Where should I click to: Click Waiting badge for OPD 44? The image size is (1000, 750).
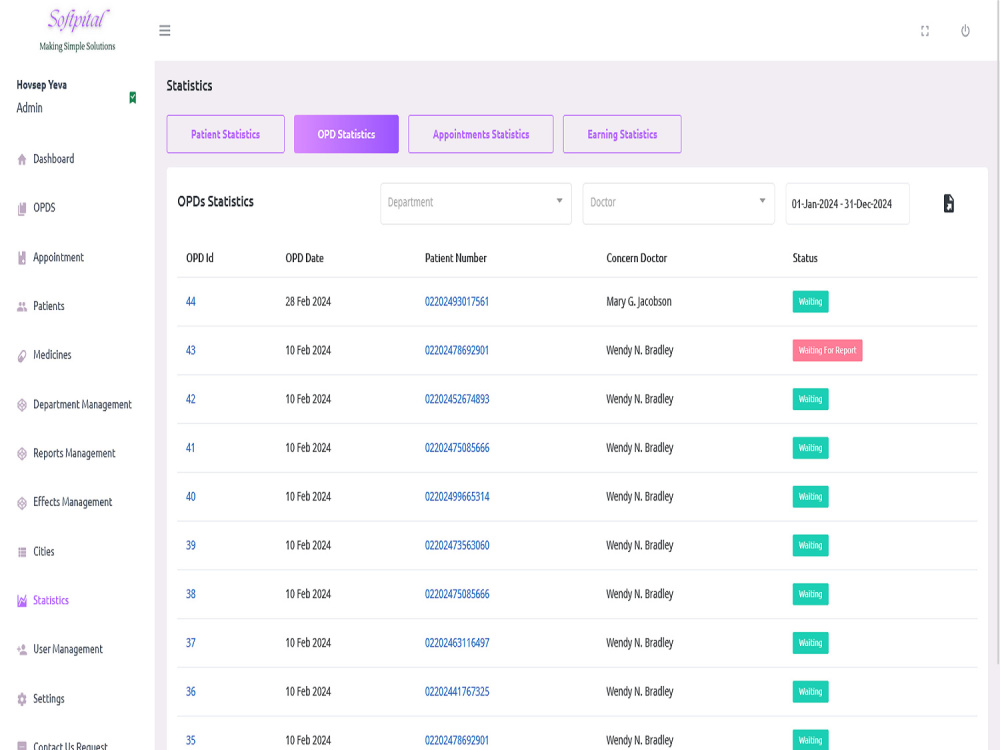pos(810,302)
